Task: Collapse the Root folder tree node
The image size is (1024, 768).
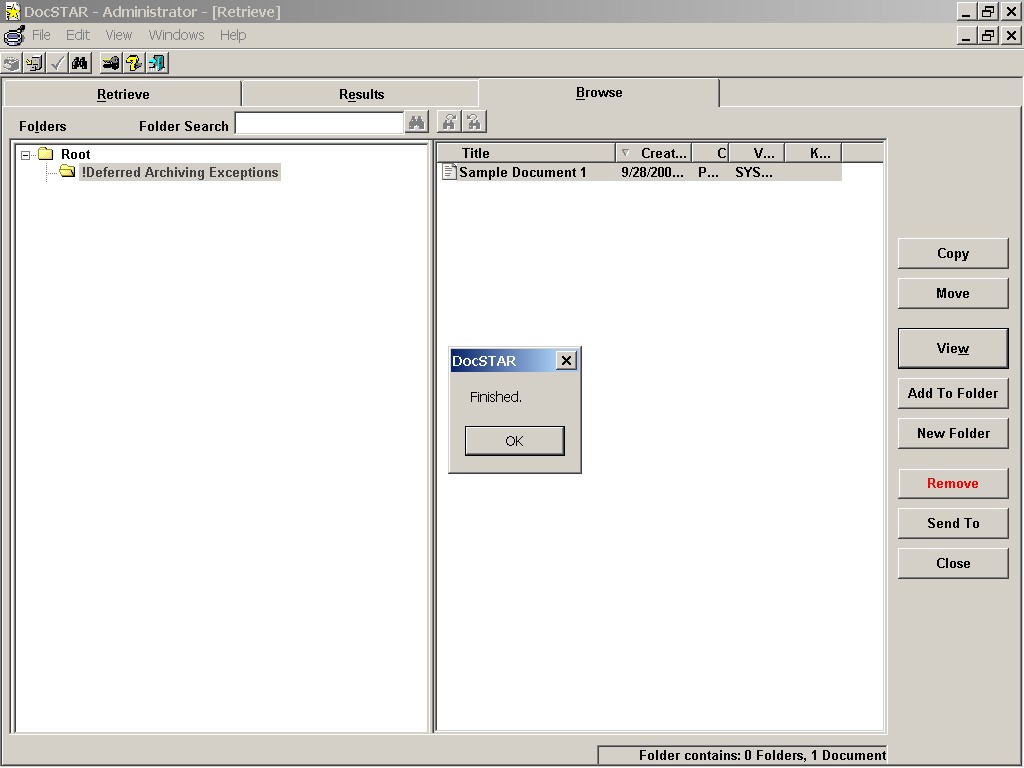Action: pyautogui.click(x=25, y=155)
